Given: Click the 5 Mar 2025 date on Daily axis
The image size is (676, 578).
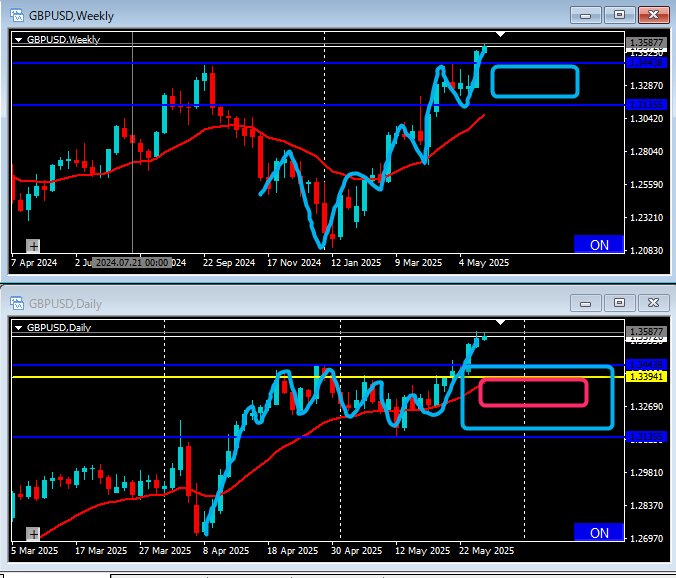Looking at the screenshot, I should (x=34, y=550).
